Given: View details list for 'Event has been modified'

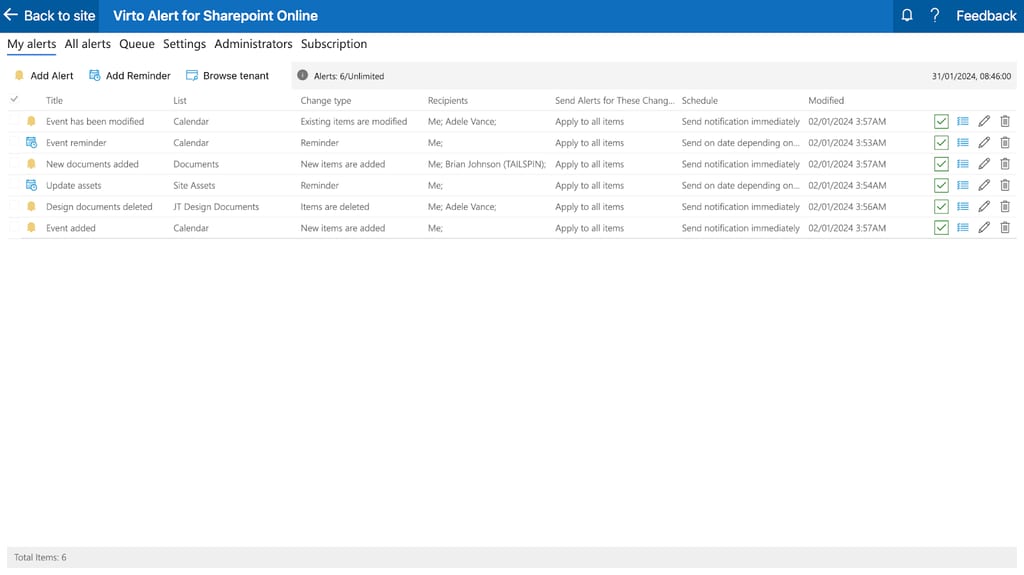Looking at the screenshot, I should [963, 121].
